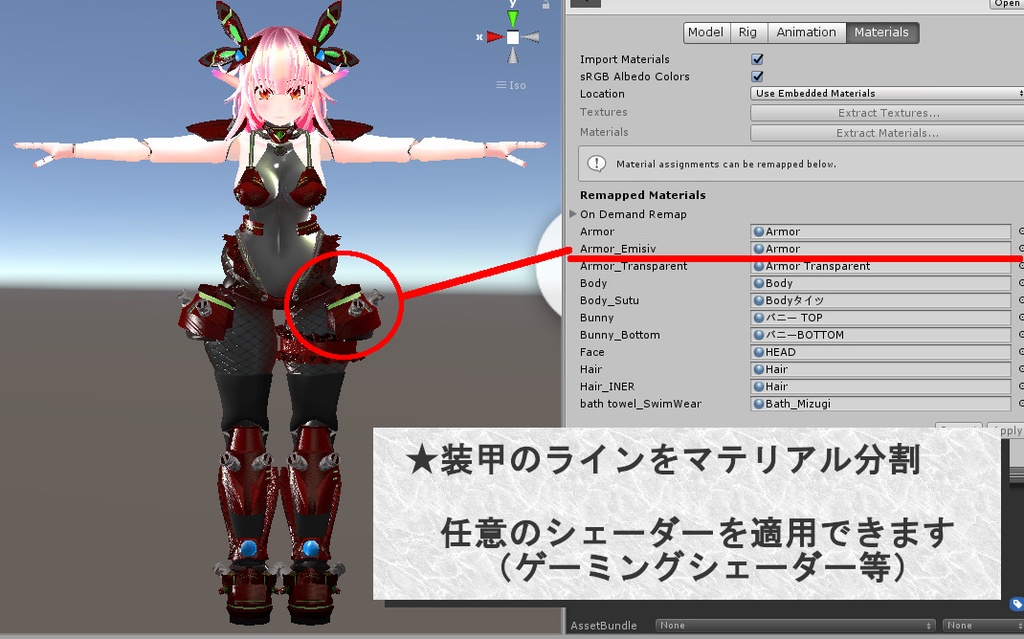Switch to the Rig tab
Screen dimensions: 1024x639
click(747, 32)
